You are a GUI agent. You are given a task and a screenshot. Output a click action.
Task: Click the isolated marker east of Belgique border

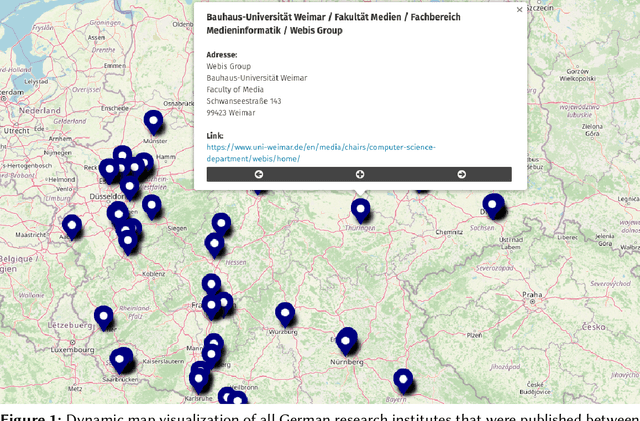72,225
